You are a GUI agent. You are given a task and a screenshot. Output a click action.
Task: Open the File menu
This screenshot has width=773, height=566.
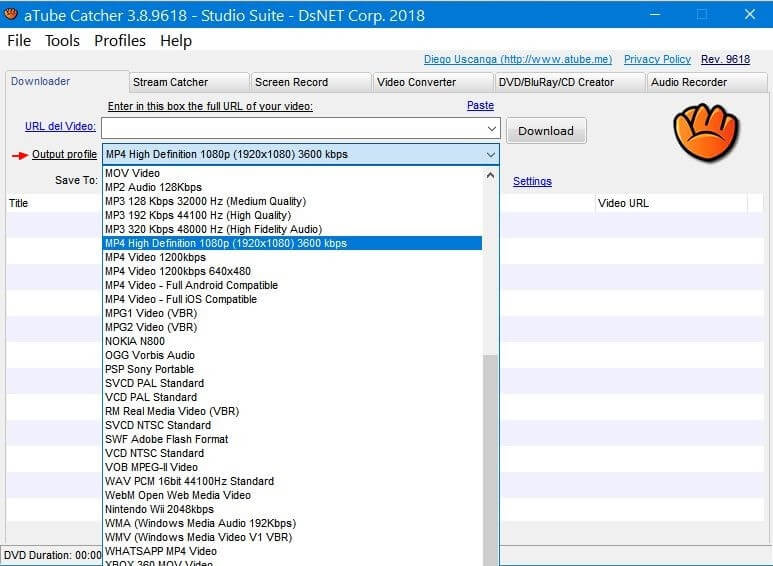point(19,40)
